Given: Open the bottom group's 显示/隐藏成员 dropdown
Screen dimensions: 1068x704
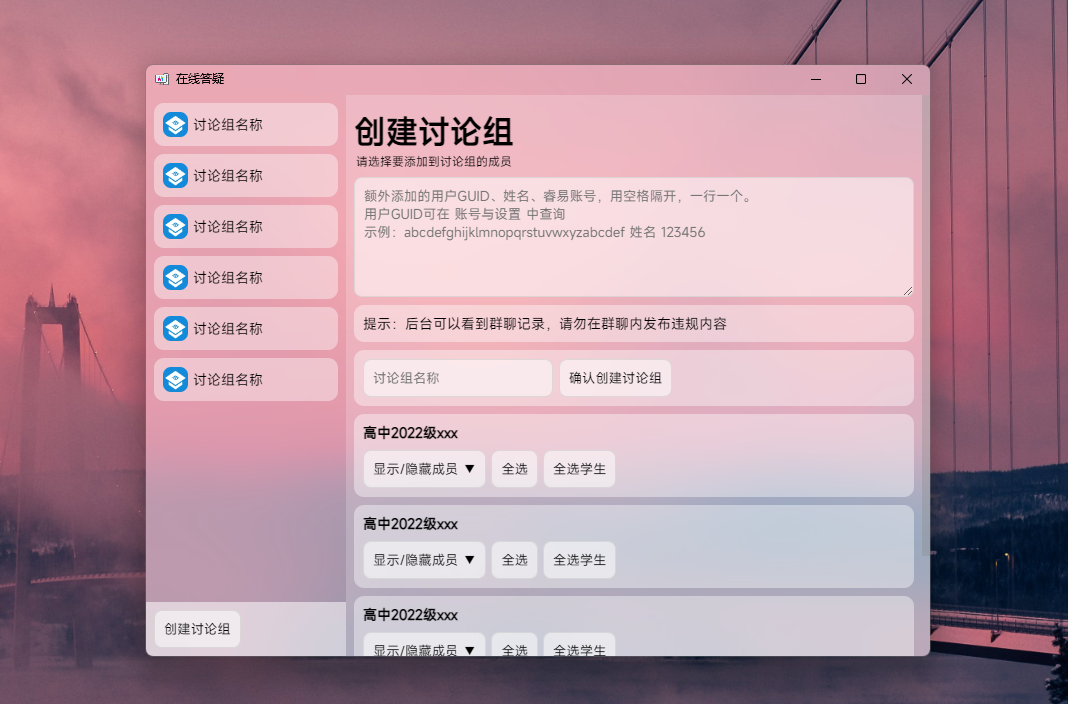Looking at the screenshot, I should point(423,649).
